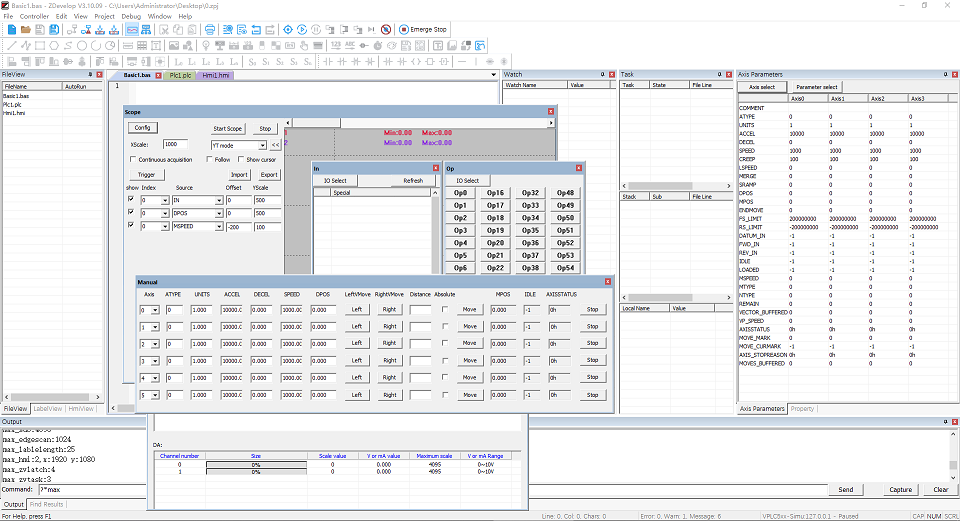Select the straight Line drawing tool
Screen dimensions: 960x521
[x=12, y=45]
